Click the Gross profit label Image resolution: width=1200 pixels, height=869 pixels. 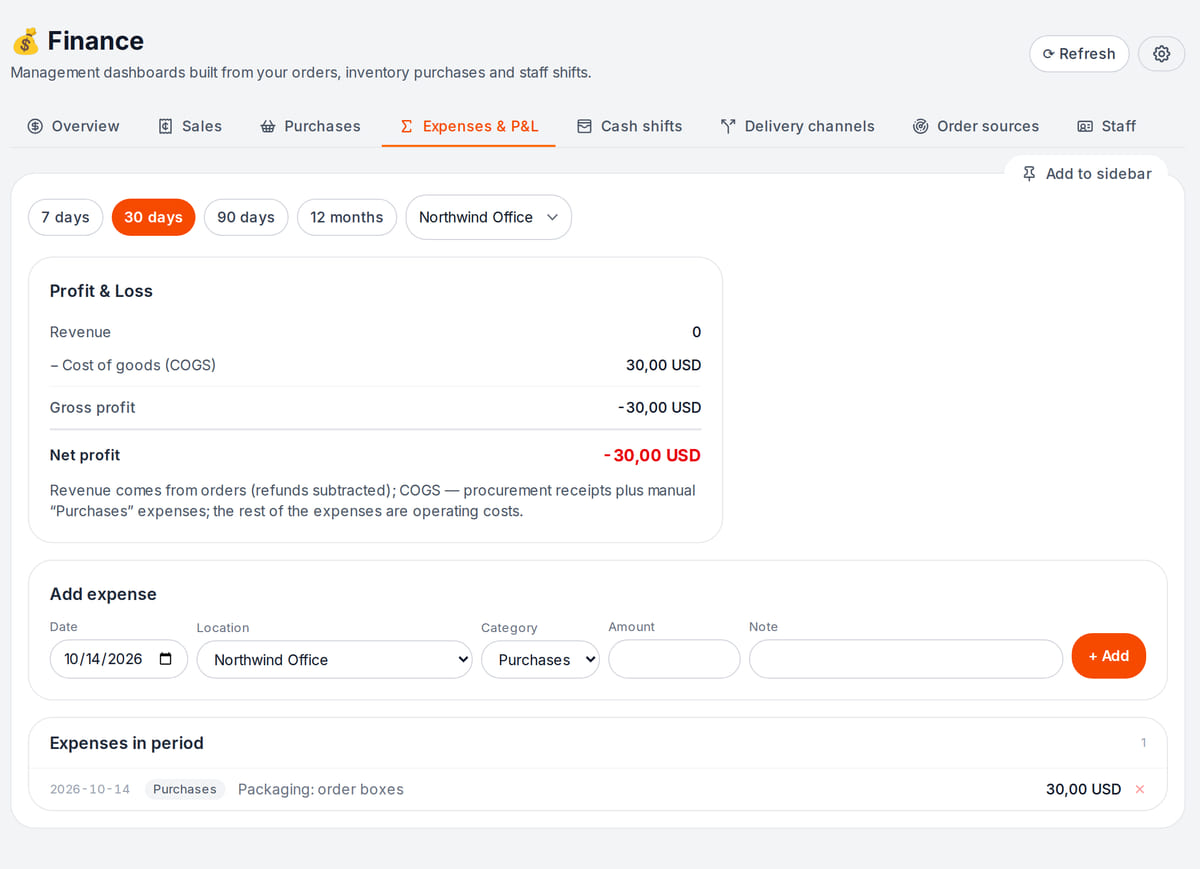pos(92,407)
